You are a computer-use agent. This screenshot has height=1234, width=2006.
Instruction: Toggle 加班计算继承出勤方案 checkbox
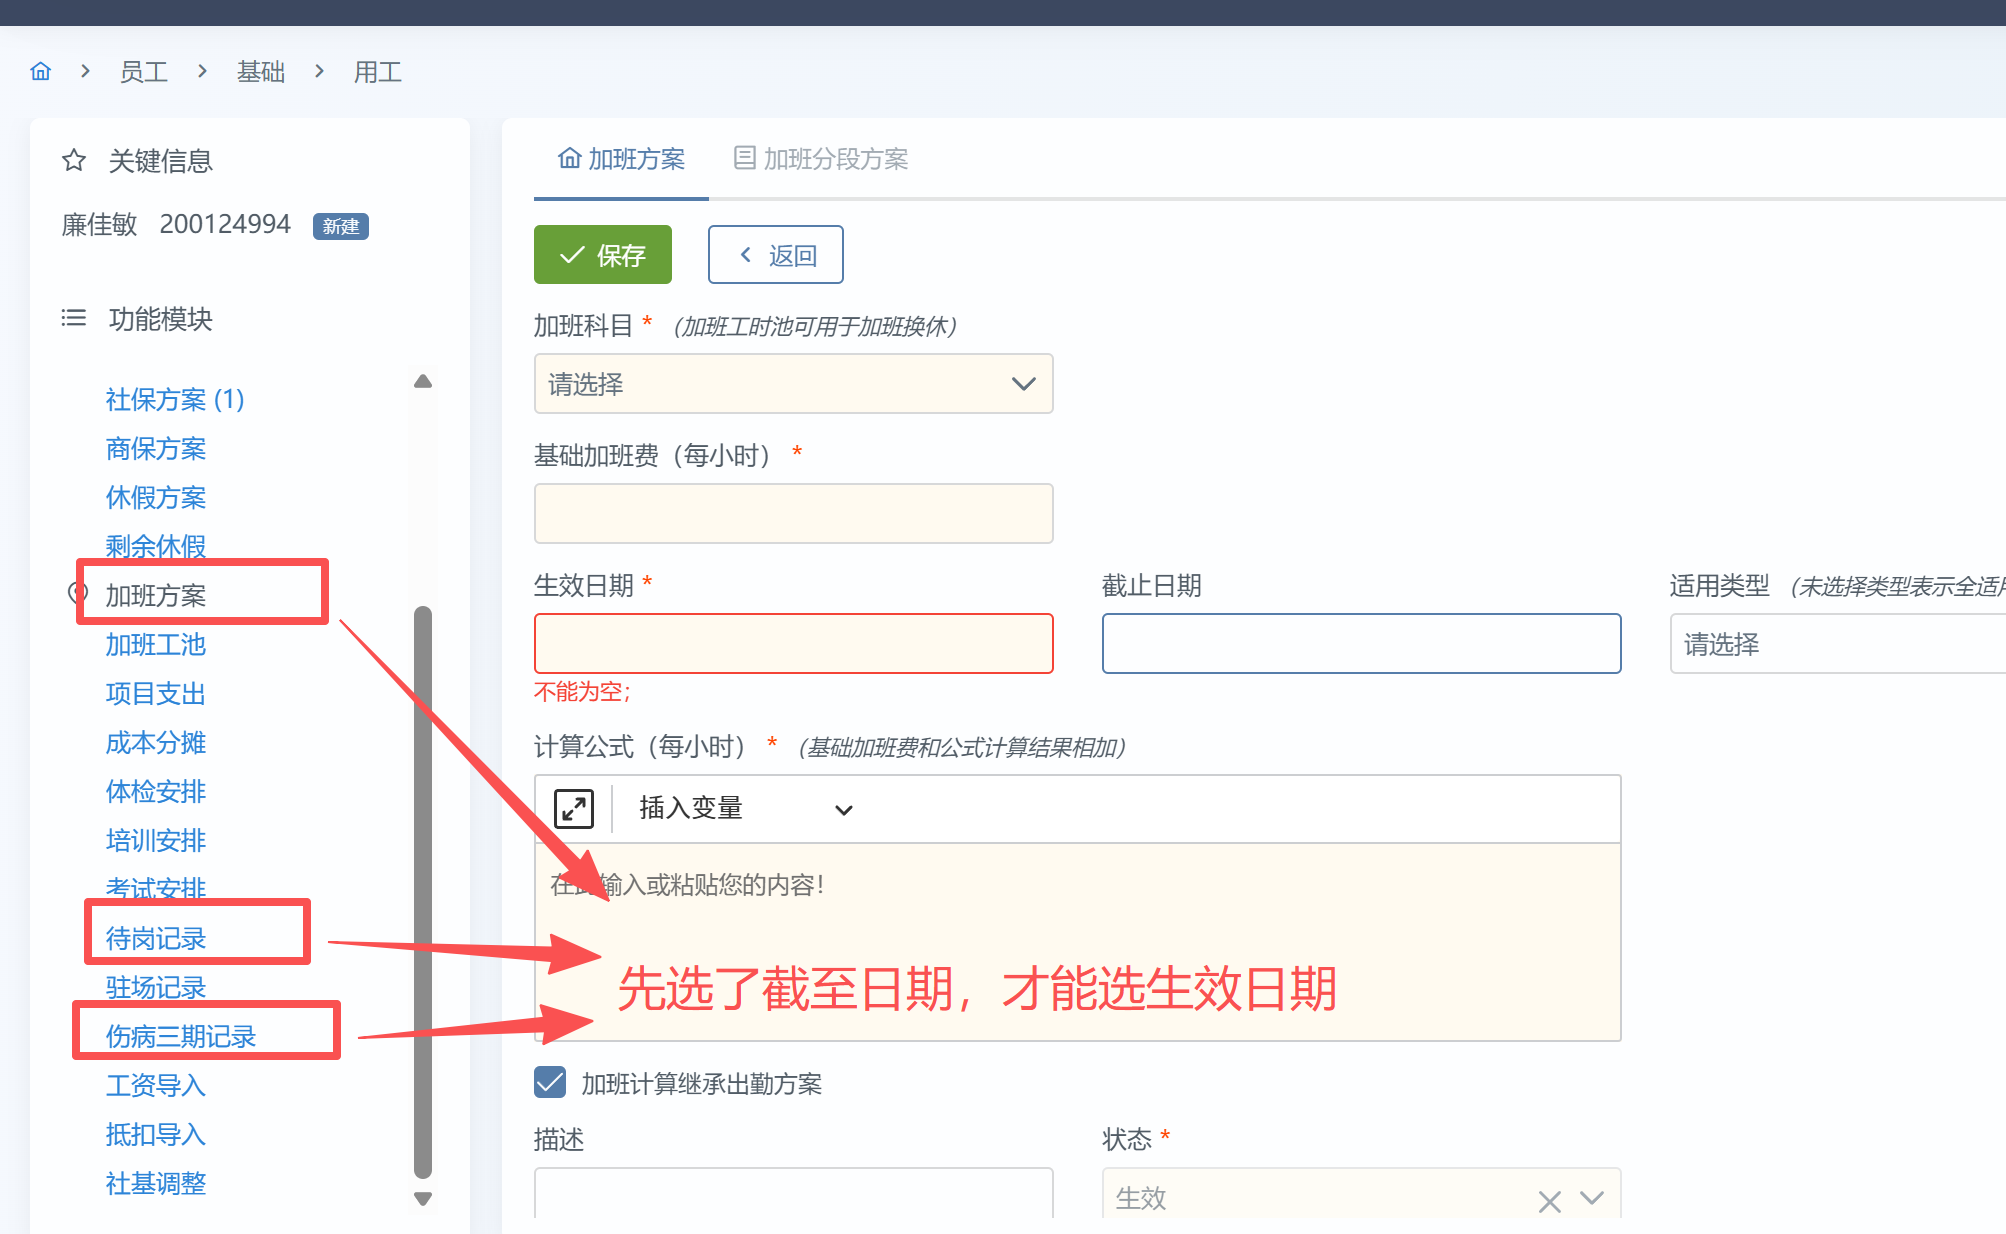click(550, 1082)
